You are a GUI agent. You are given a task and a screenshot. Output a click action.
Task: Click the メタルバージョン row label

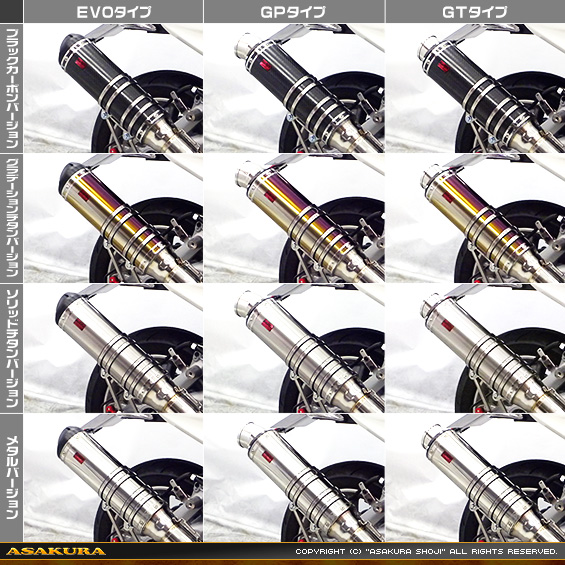(12, 478)
